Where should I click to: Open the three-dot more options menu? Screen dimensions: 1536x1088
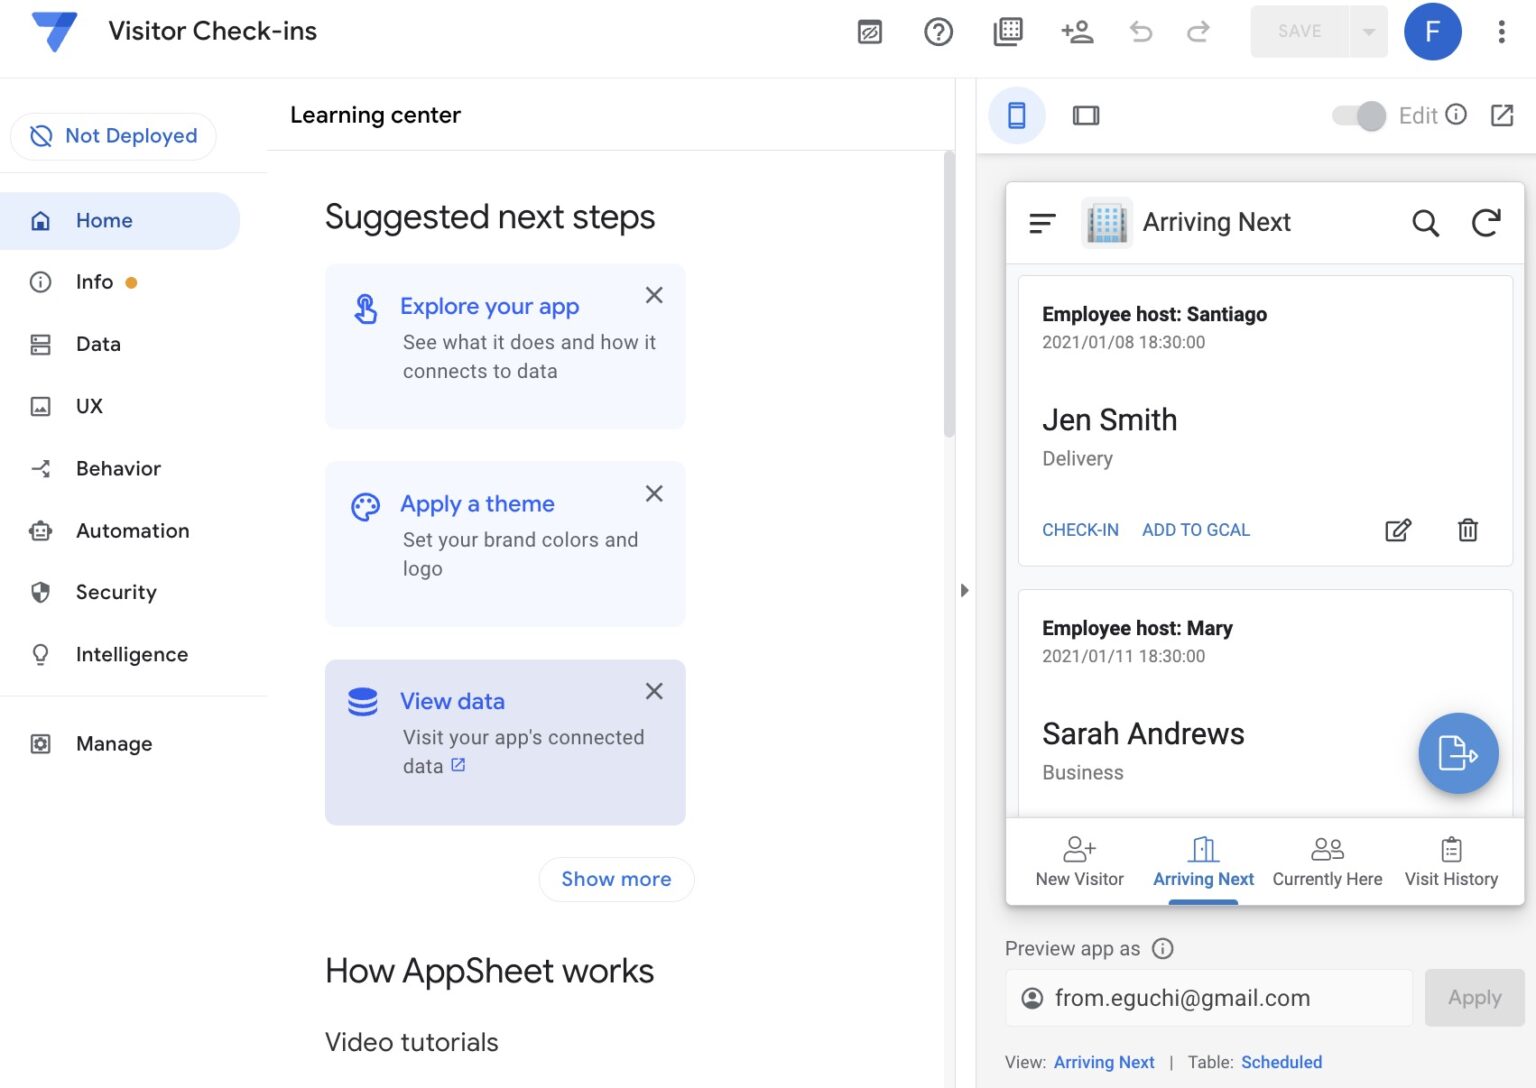click(1501, 32)
